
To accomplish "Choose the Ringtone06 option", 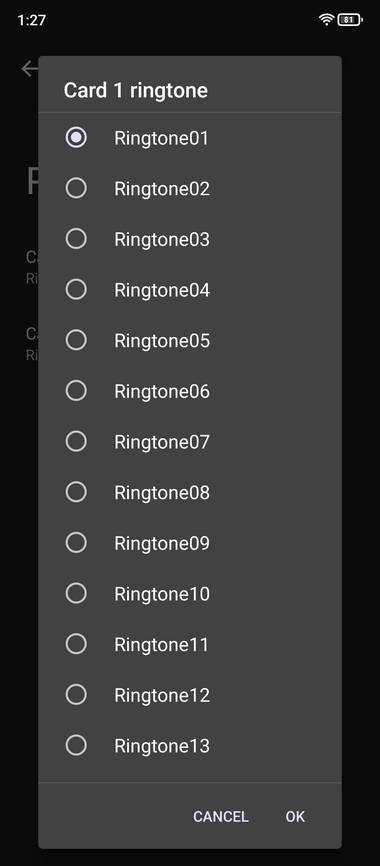I will (189, 391).
